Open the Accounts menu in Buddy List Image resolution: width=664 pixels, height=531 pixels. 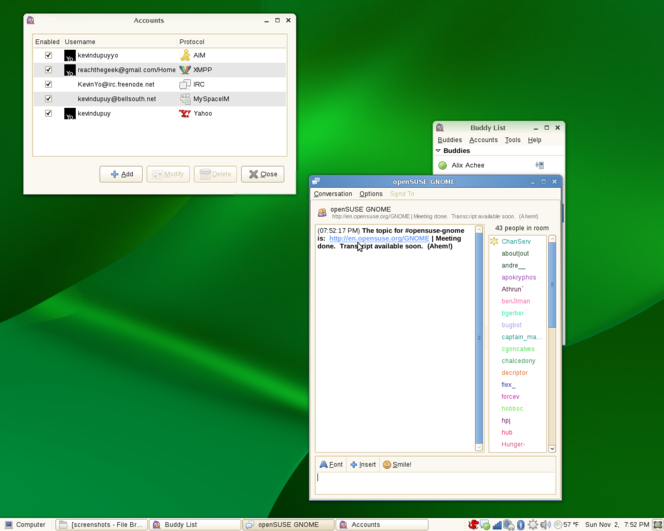pos(483,140)
